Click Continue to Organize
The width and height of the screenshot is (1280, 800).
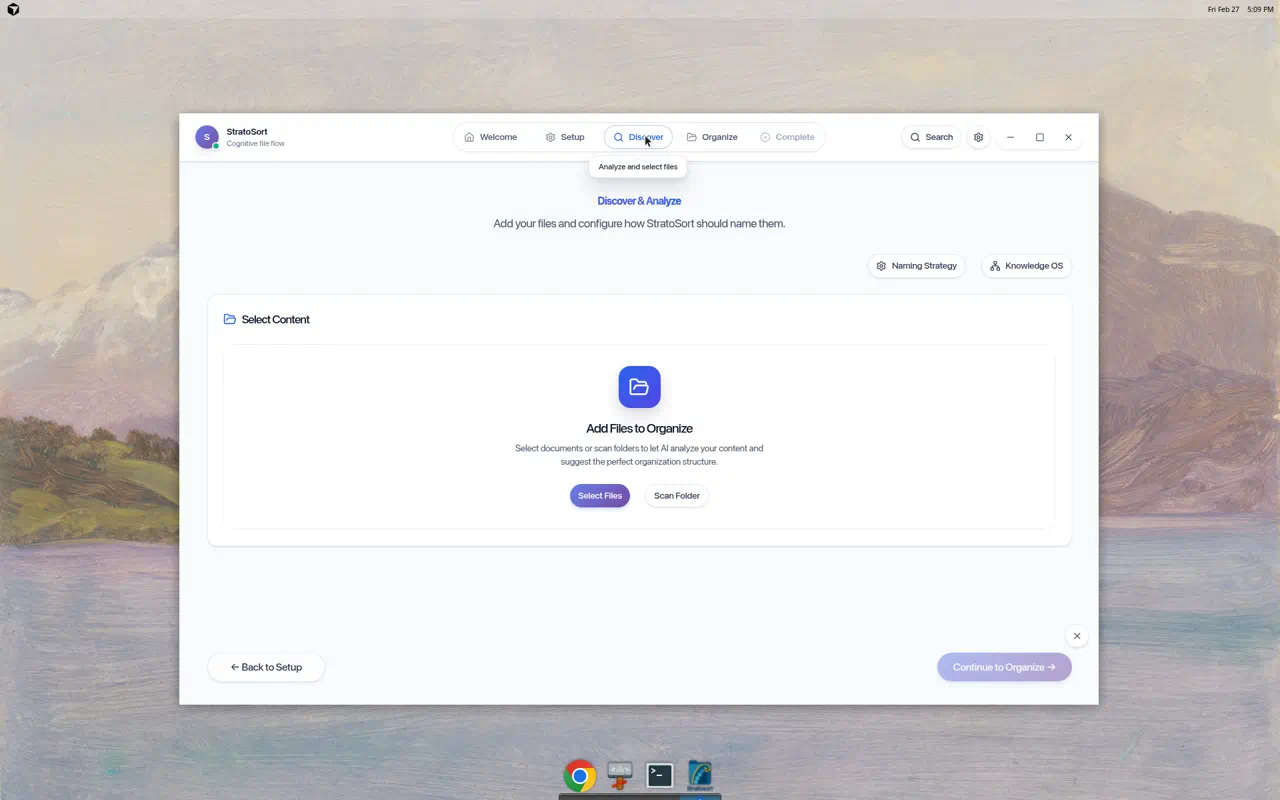point(1004,667)
